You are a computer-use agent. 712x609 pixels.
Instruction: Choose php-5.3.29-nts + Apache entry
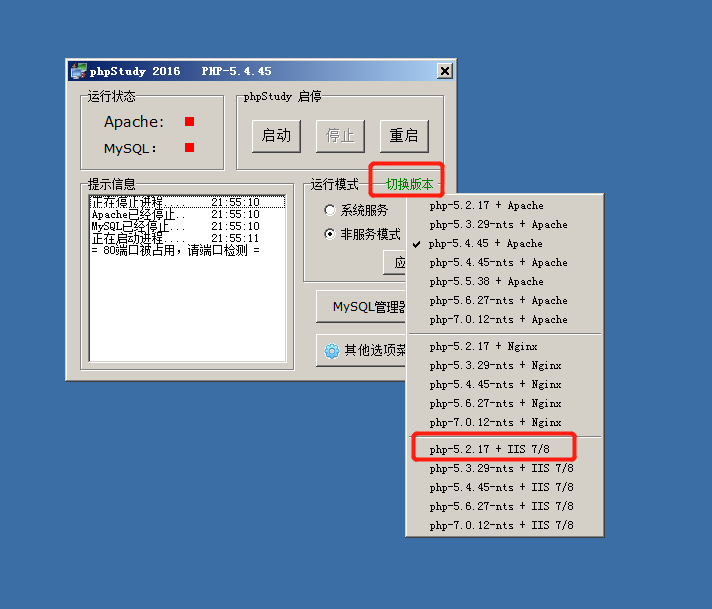(504, 224)
